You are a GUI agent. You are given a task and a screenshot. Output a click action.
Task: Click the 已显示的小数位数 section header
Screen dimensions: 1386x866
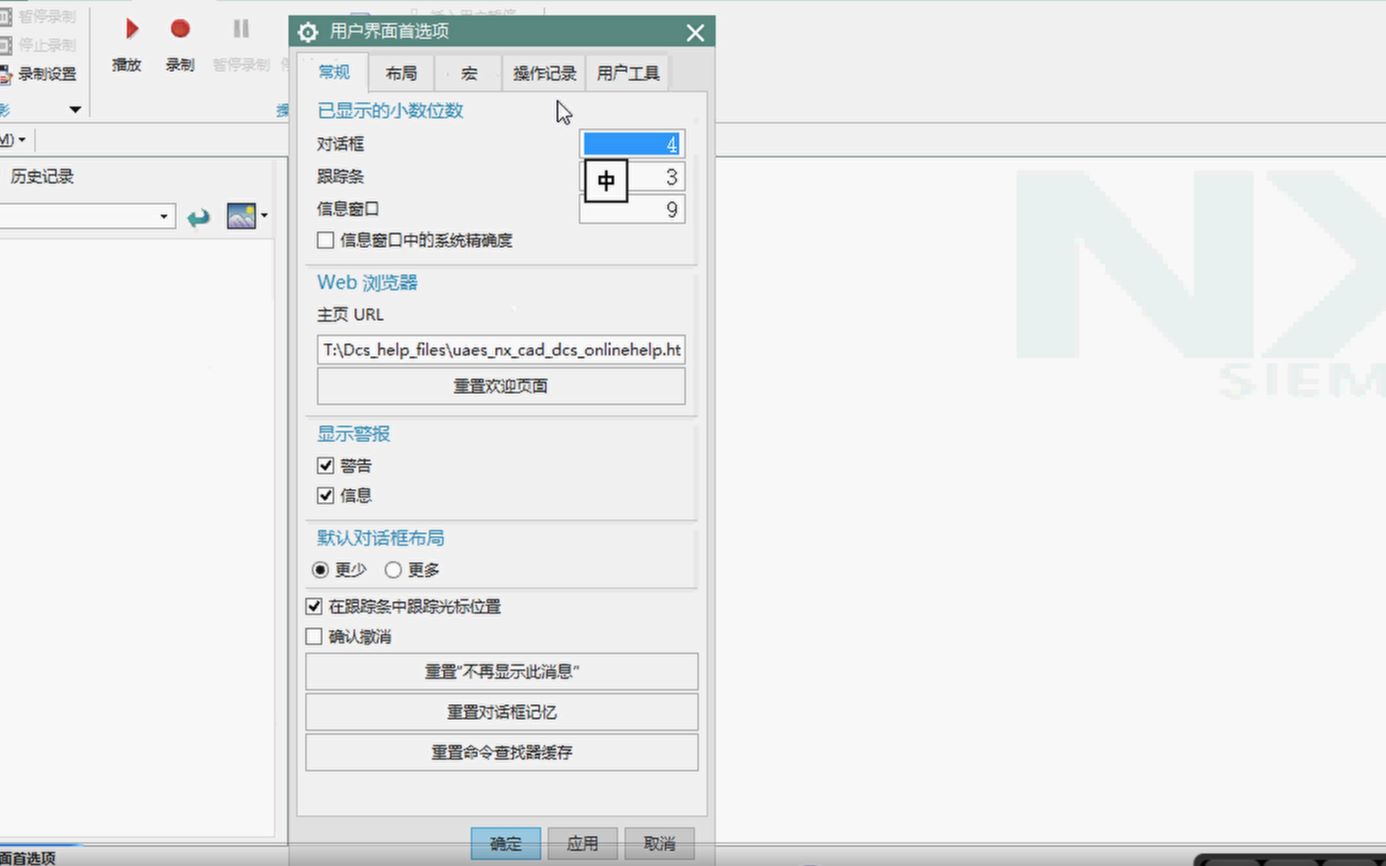pos(390,111)
